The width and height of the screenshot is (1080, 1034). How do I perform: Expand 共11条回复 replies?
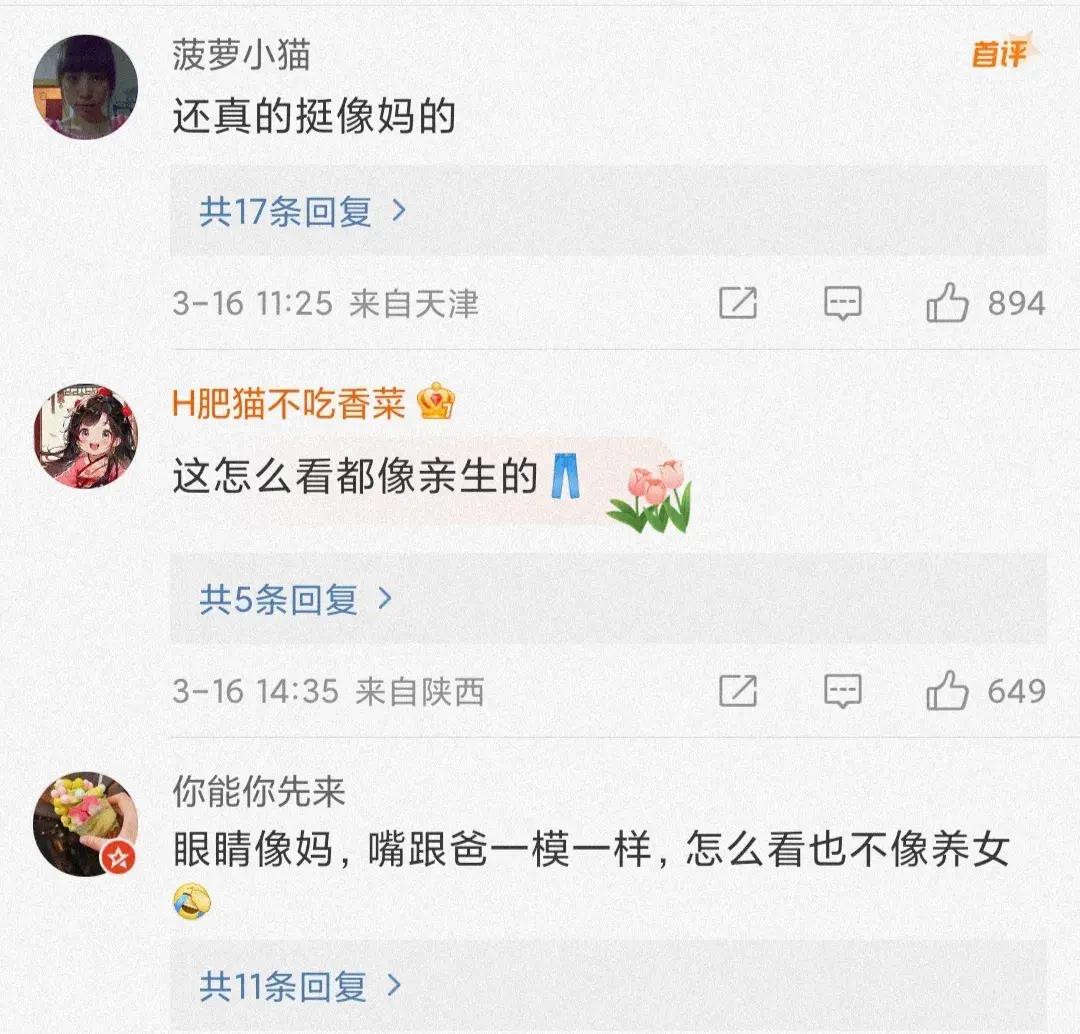300,986
